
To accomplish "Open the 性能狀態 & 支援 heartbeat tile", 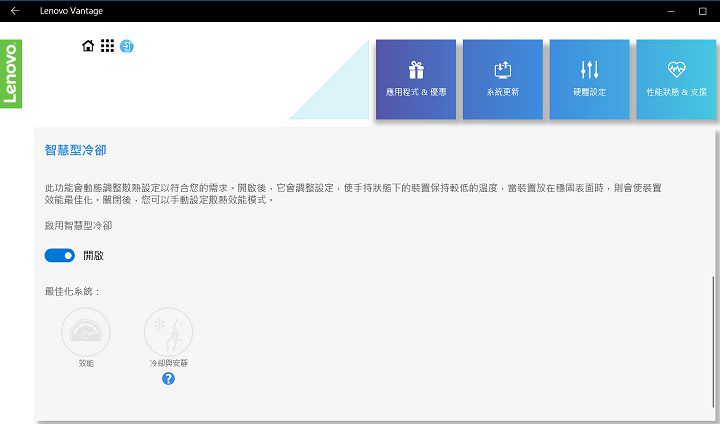I will 676,80.
